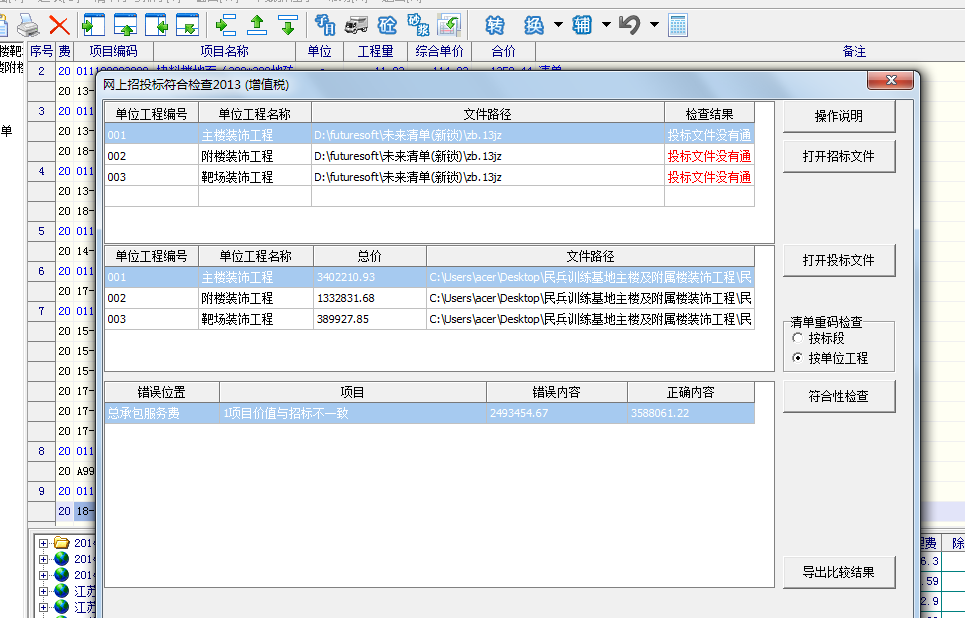This screenshot has width=965, height=618.
Task: Click the 子目 toolbar icon
Action: pyautogui.click(x=324, y=25)
